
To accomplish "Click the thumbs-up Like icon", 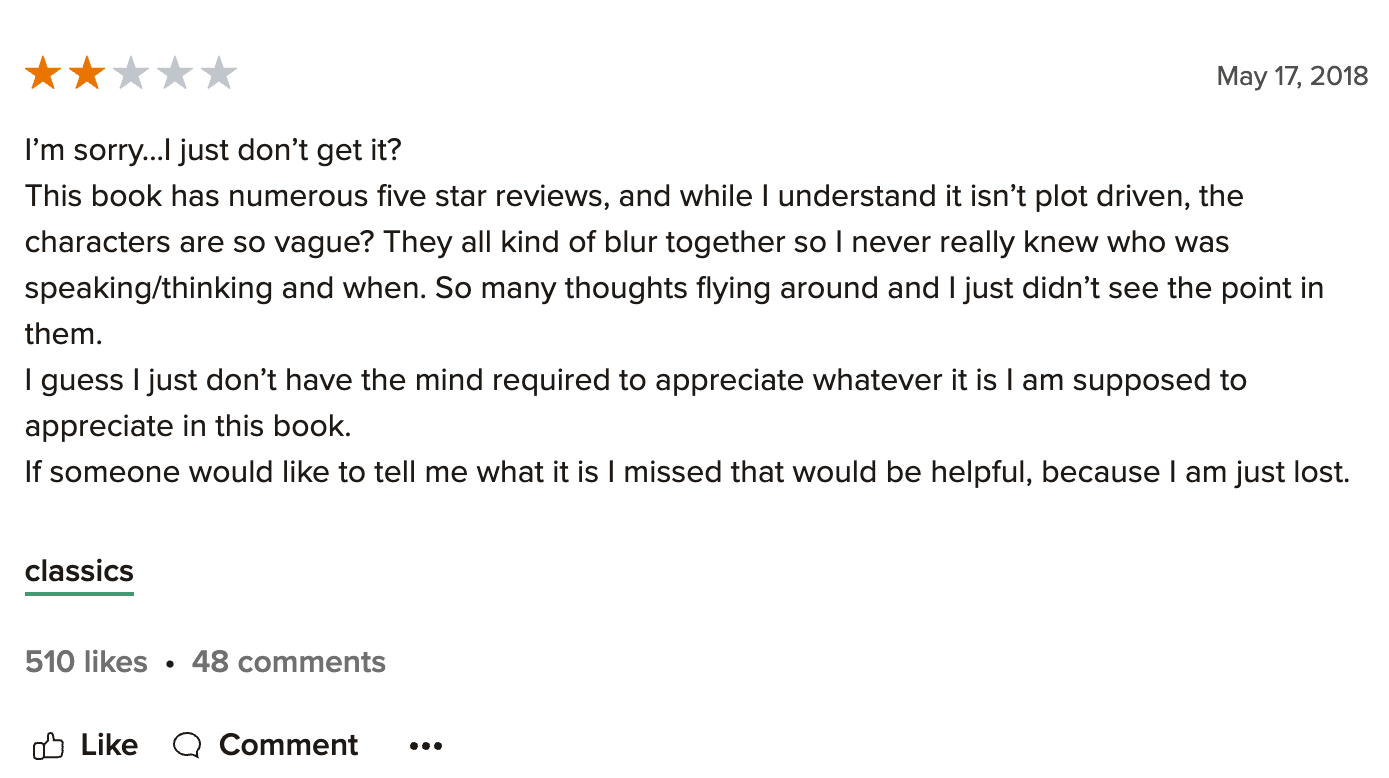I will click(x=49, y=745).
